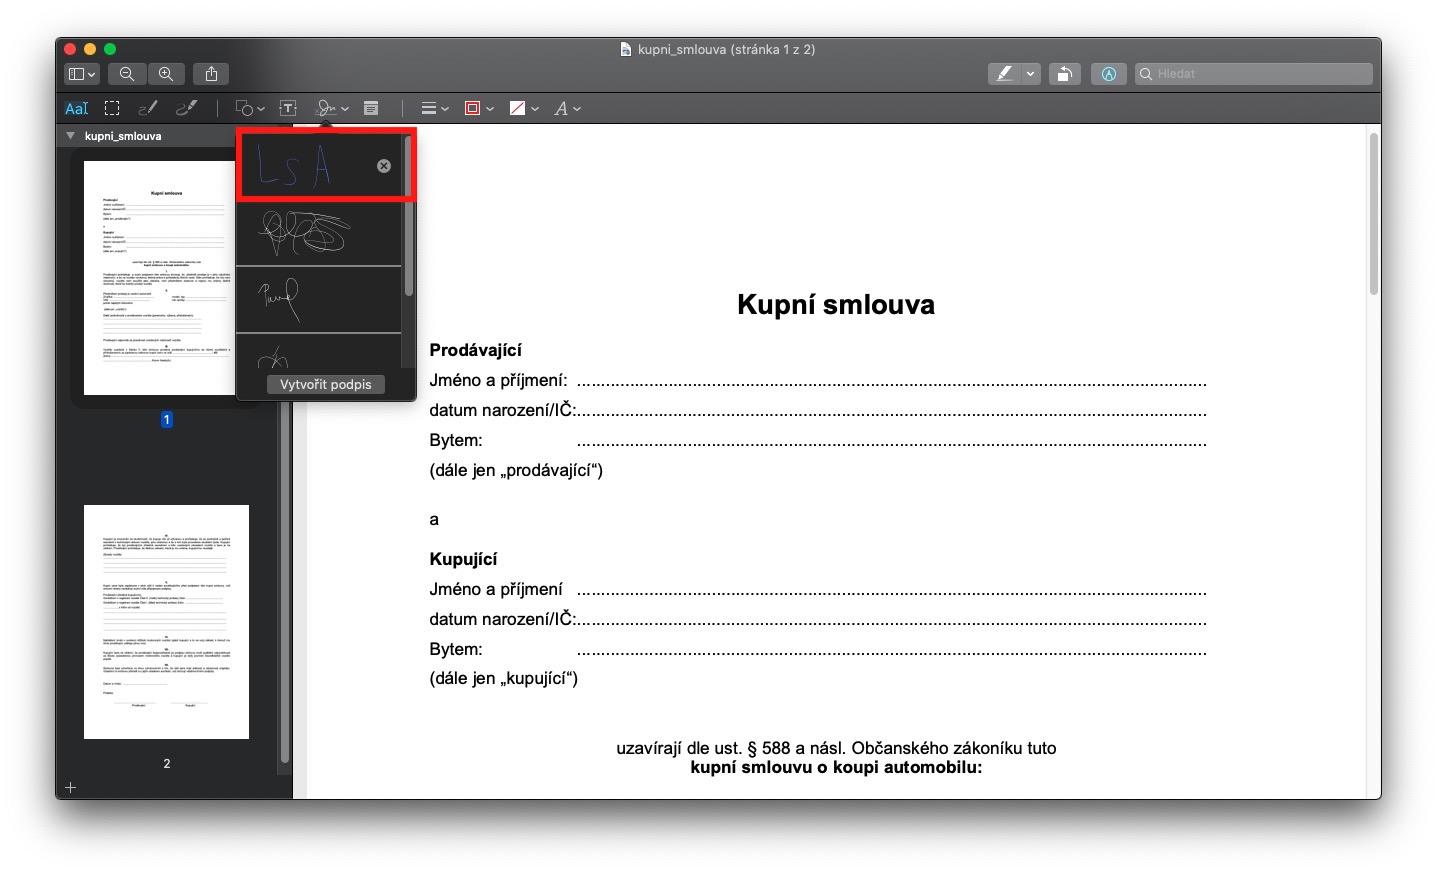
Task: Delete the first signature with X button
Action: (384, 166)
